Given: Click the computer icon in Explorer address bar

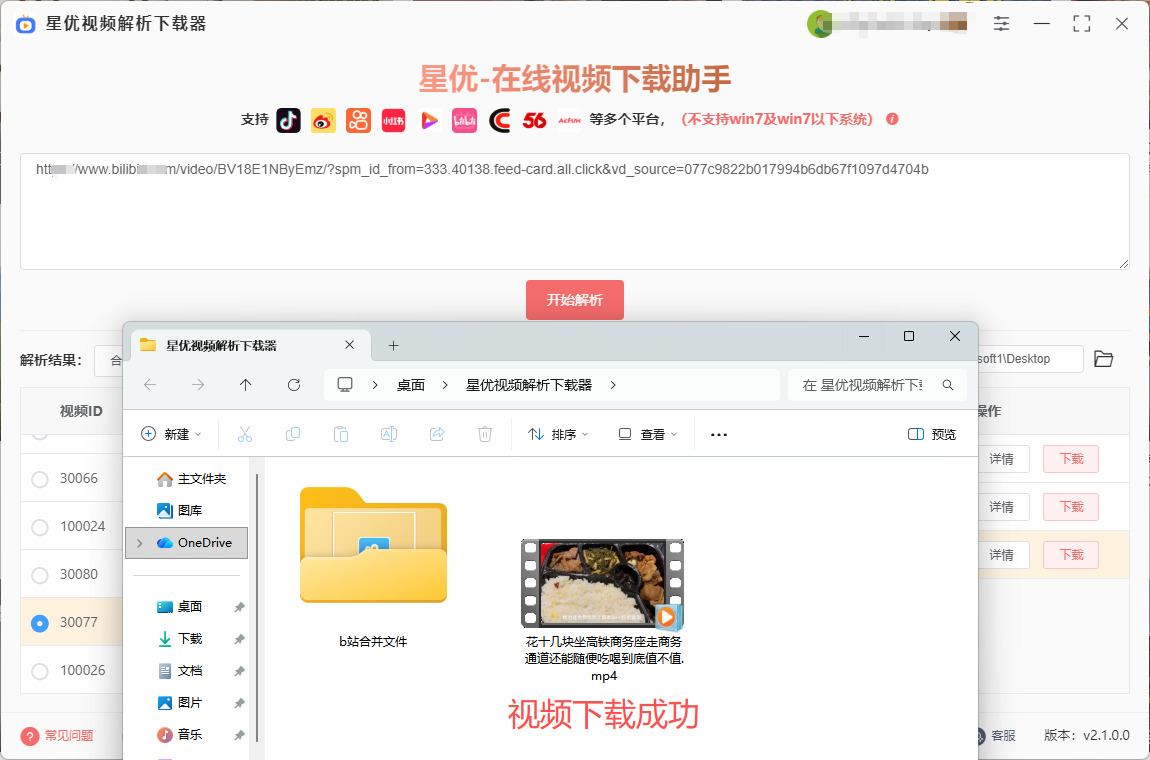Looking at the screenshot, I should [345, 384].
